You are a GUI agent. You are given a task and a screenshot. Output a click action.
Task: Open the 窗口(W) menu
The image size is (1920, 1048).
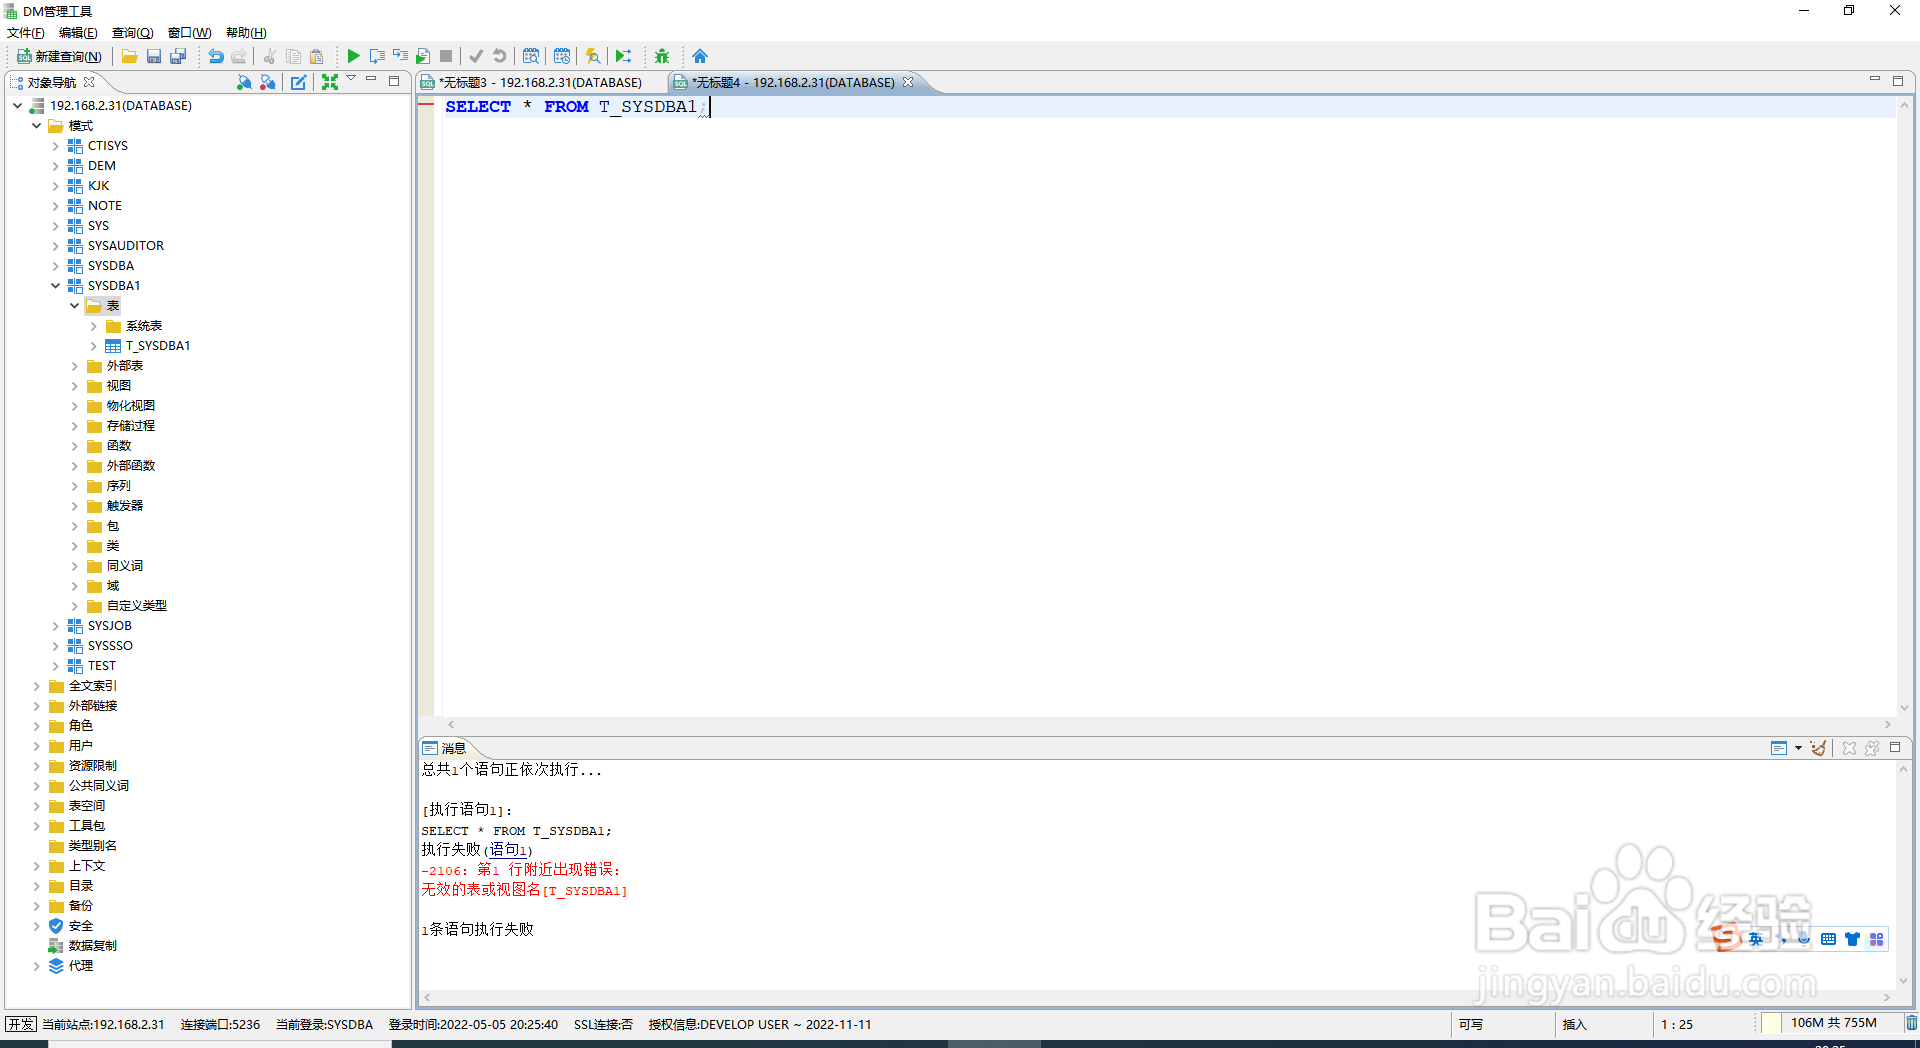pyautogui.click(x=189, y=33)
